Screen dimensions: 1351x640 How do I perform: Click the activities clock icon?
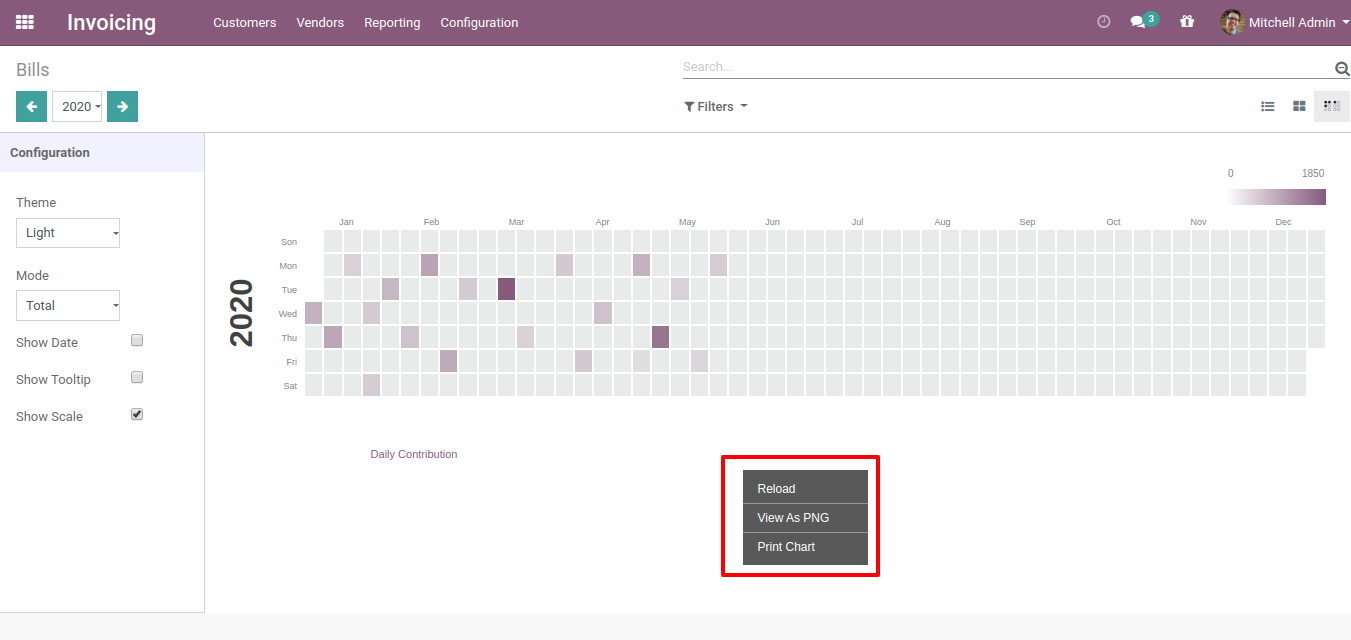(1104, 22)
